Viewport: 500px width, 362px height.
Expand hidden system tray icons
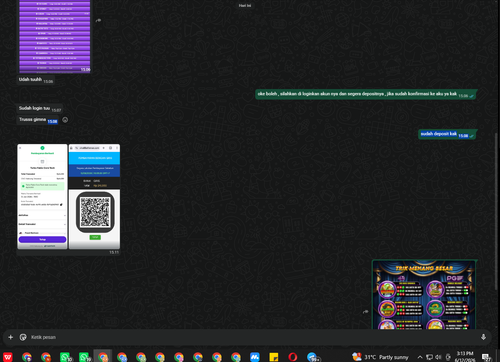point(420,357)
